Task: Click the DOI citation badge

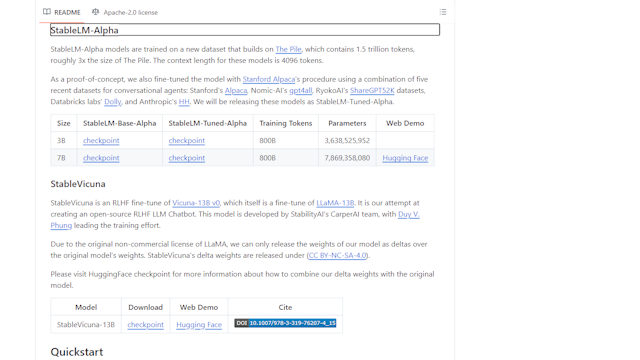Action: coord(285,323)
